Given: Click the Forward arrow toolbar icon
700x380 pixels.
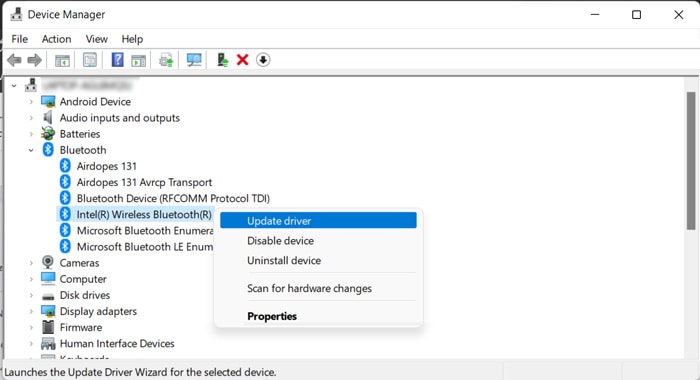Looking at the screenshot, I should coord(34,60).
